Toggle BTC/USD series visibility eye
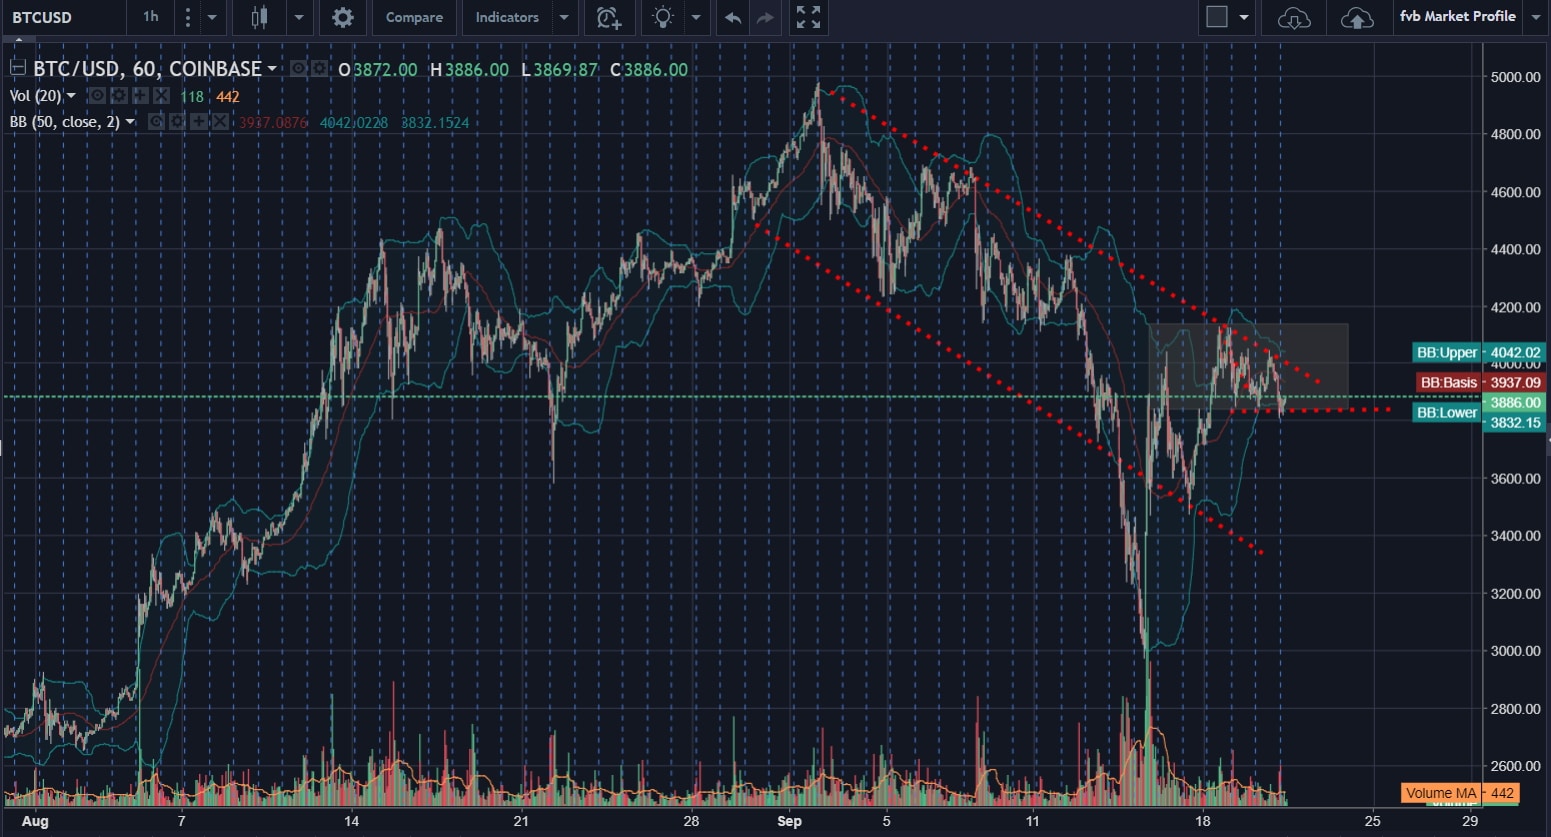Screen dimensions: 1551x837 (x=298, y=69)
